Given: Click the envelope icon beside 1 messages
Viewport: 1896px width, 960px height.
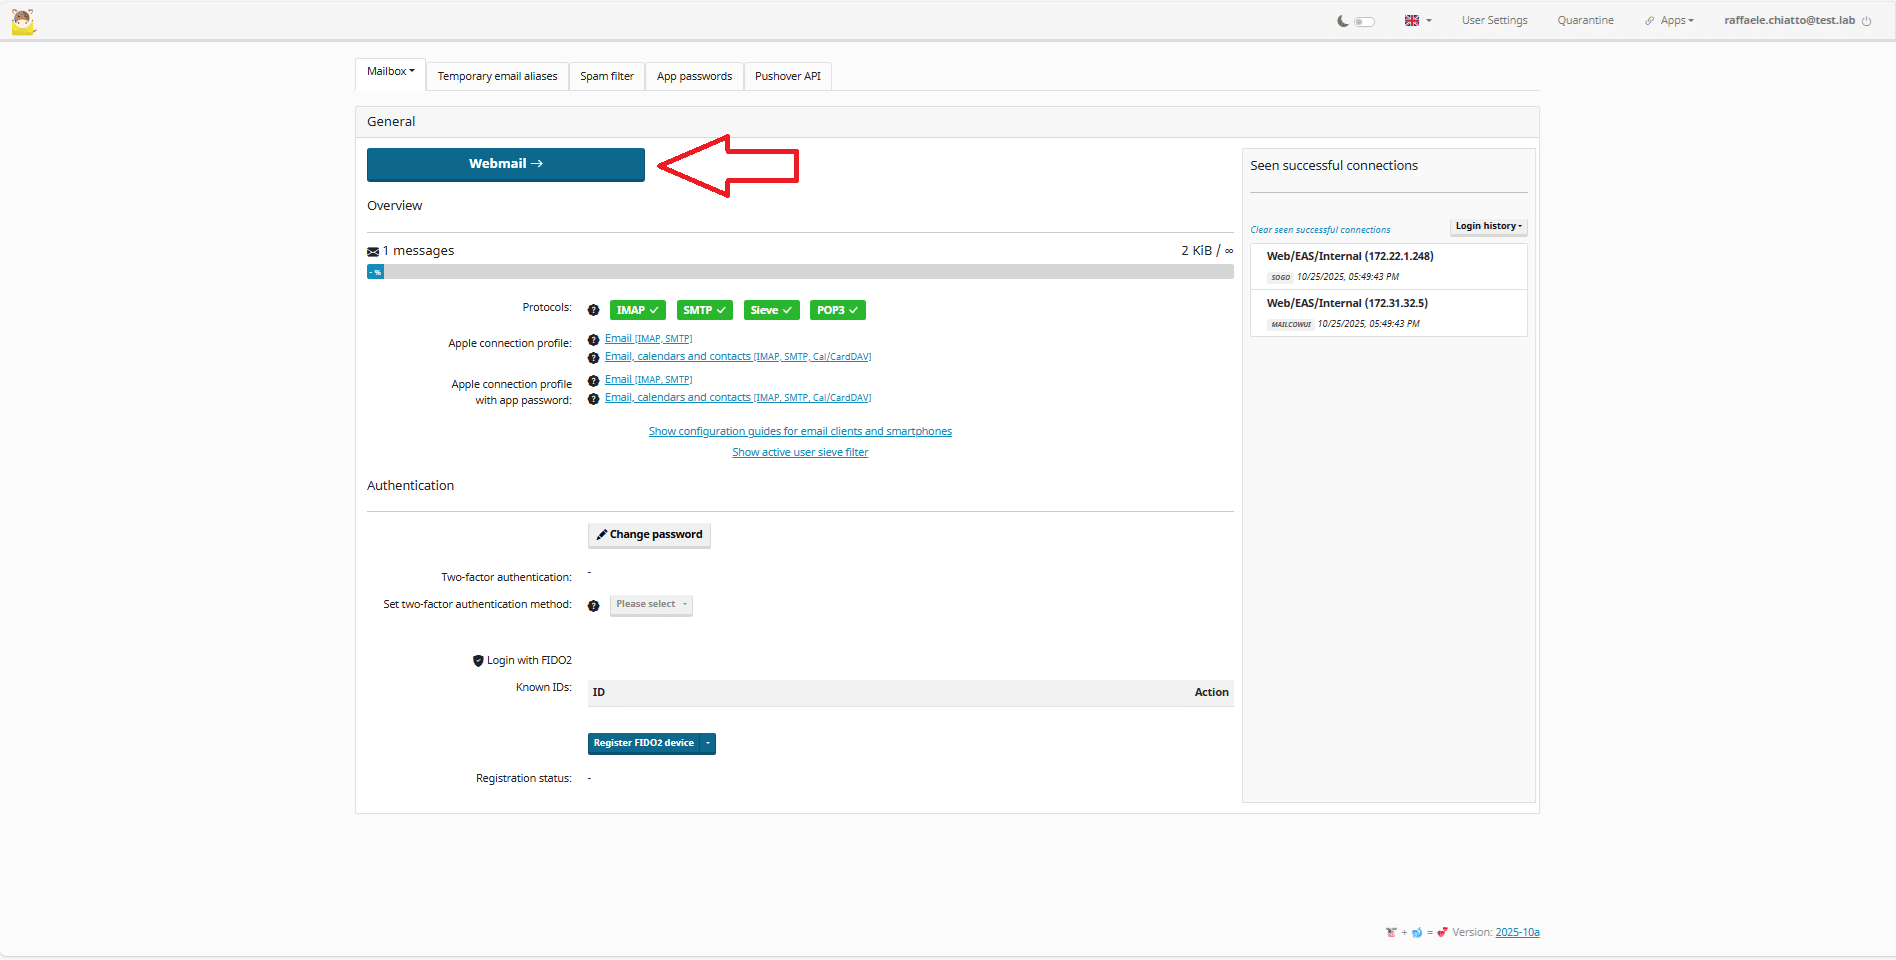Looking at the screenshot, I should tap(373, 252).
